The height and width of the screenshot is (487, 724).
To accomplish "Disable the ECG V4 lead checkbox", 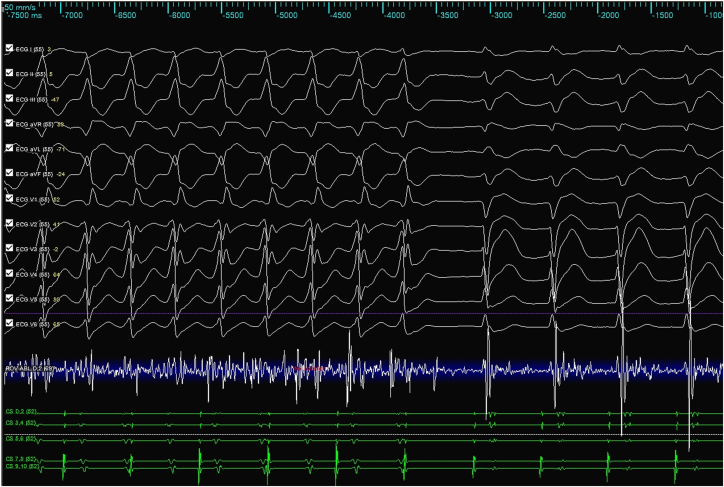I will click(10, 274).
